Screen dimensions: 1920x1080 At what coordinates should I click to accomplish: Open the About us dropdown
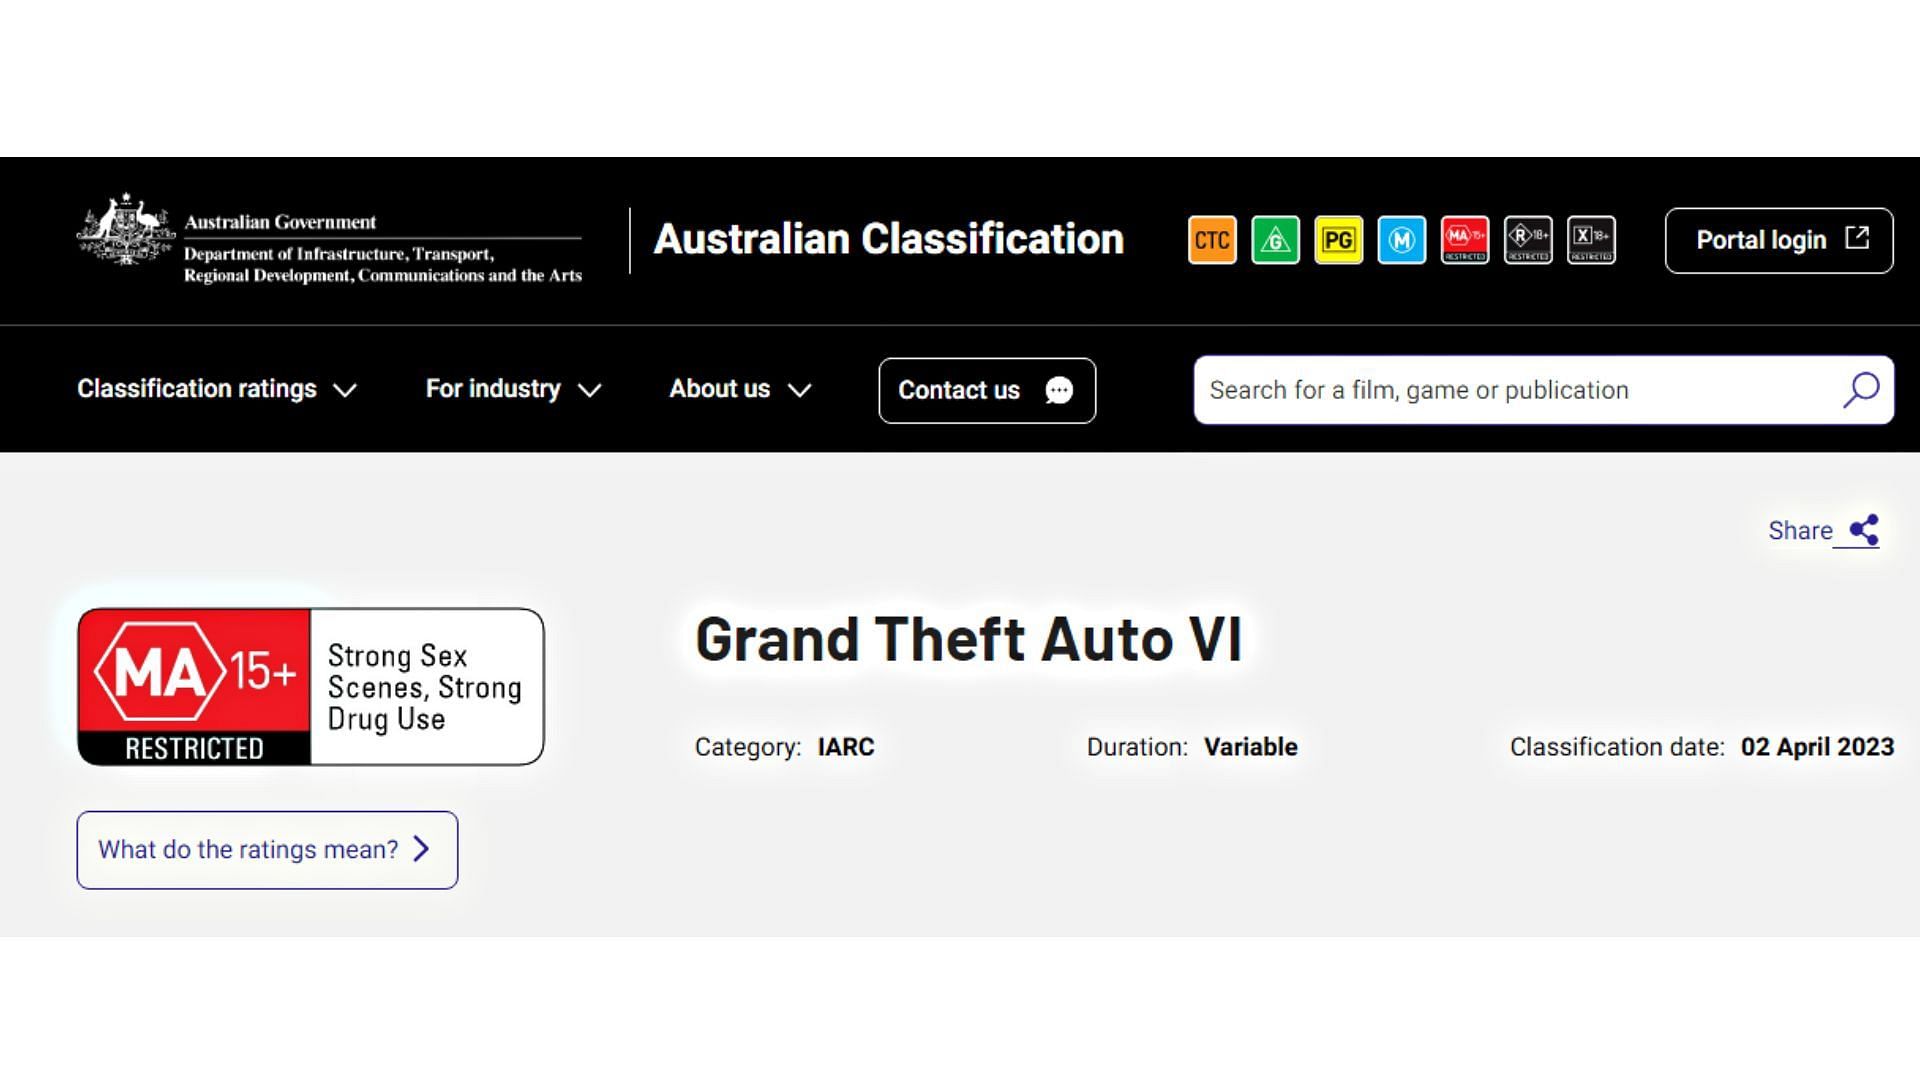pyautogui.click(x=740, y=389)
